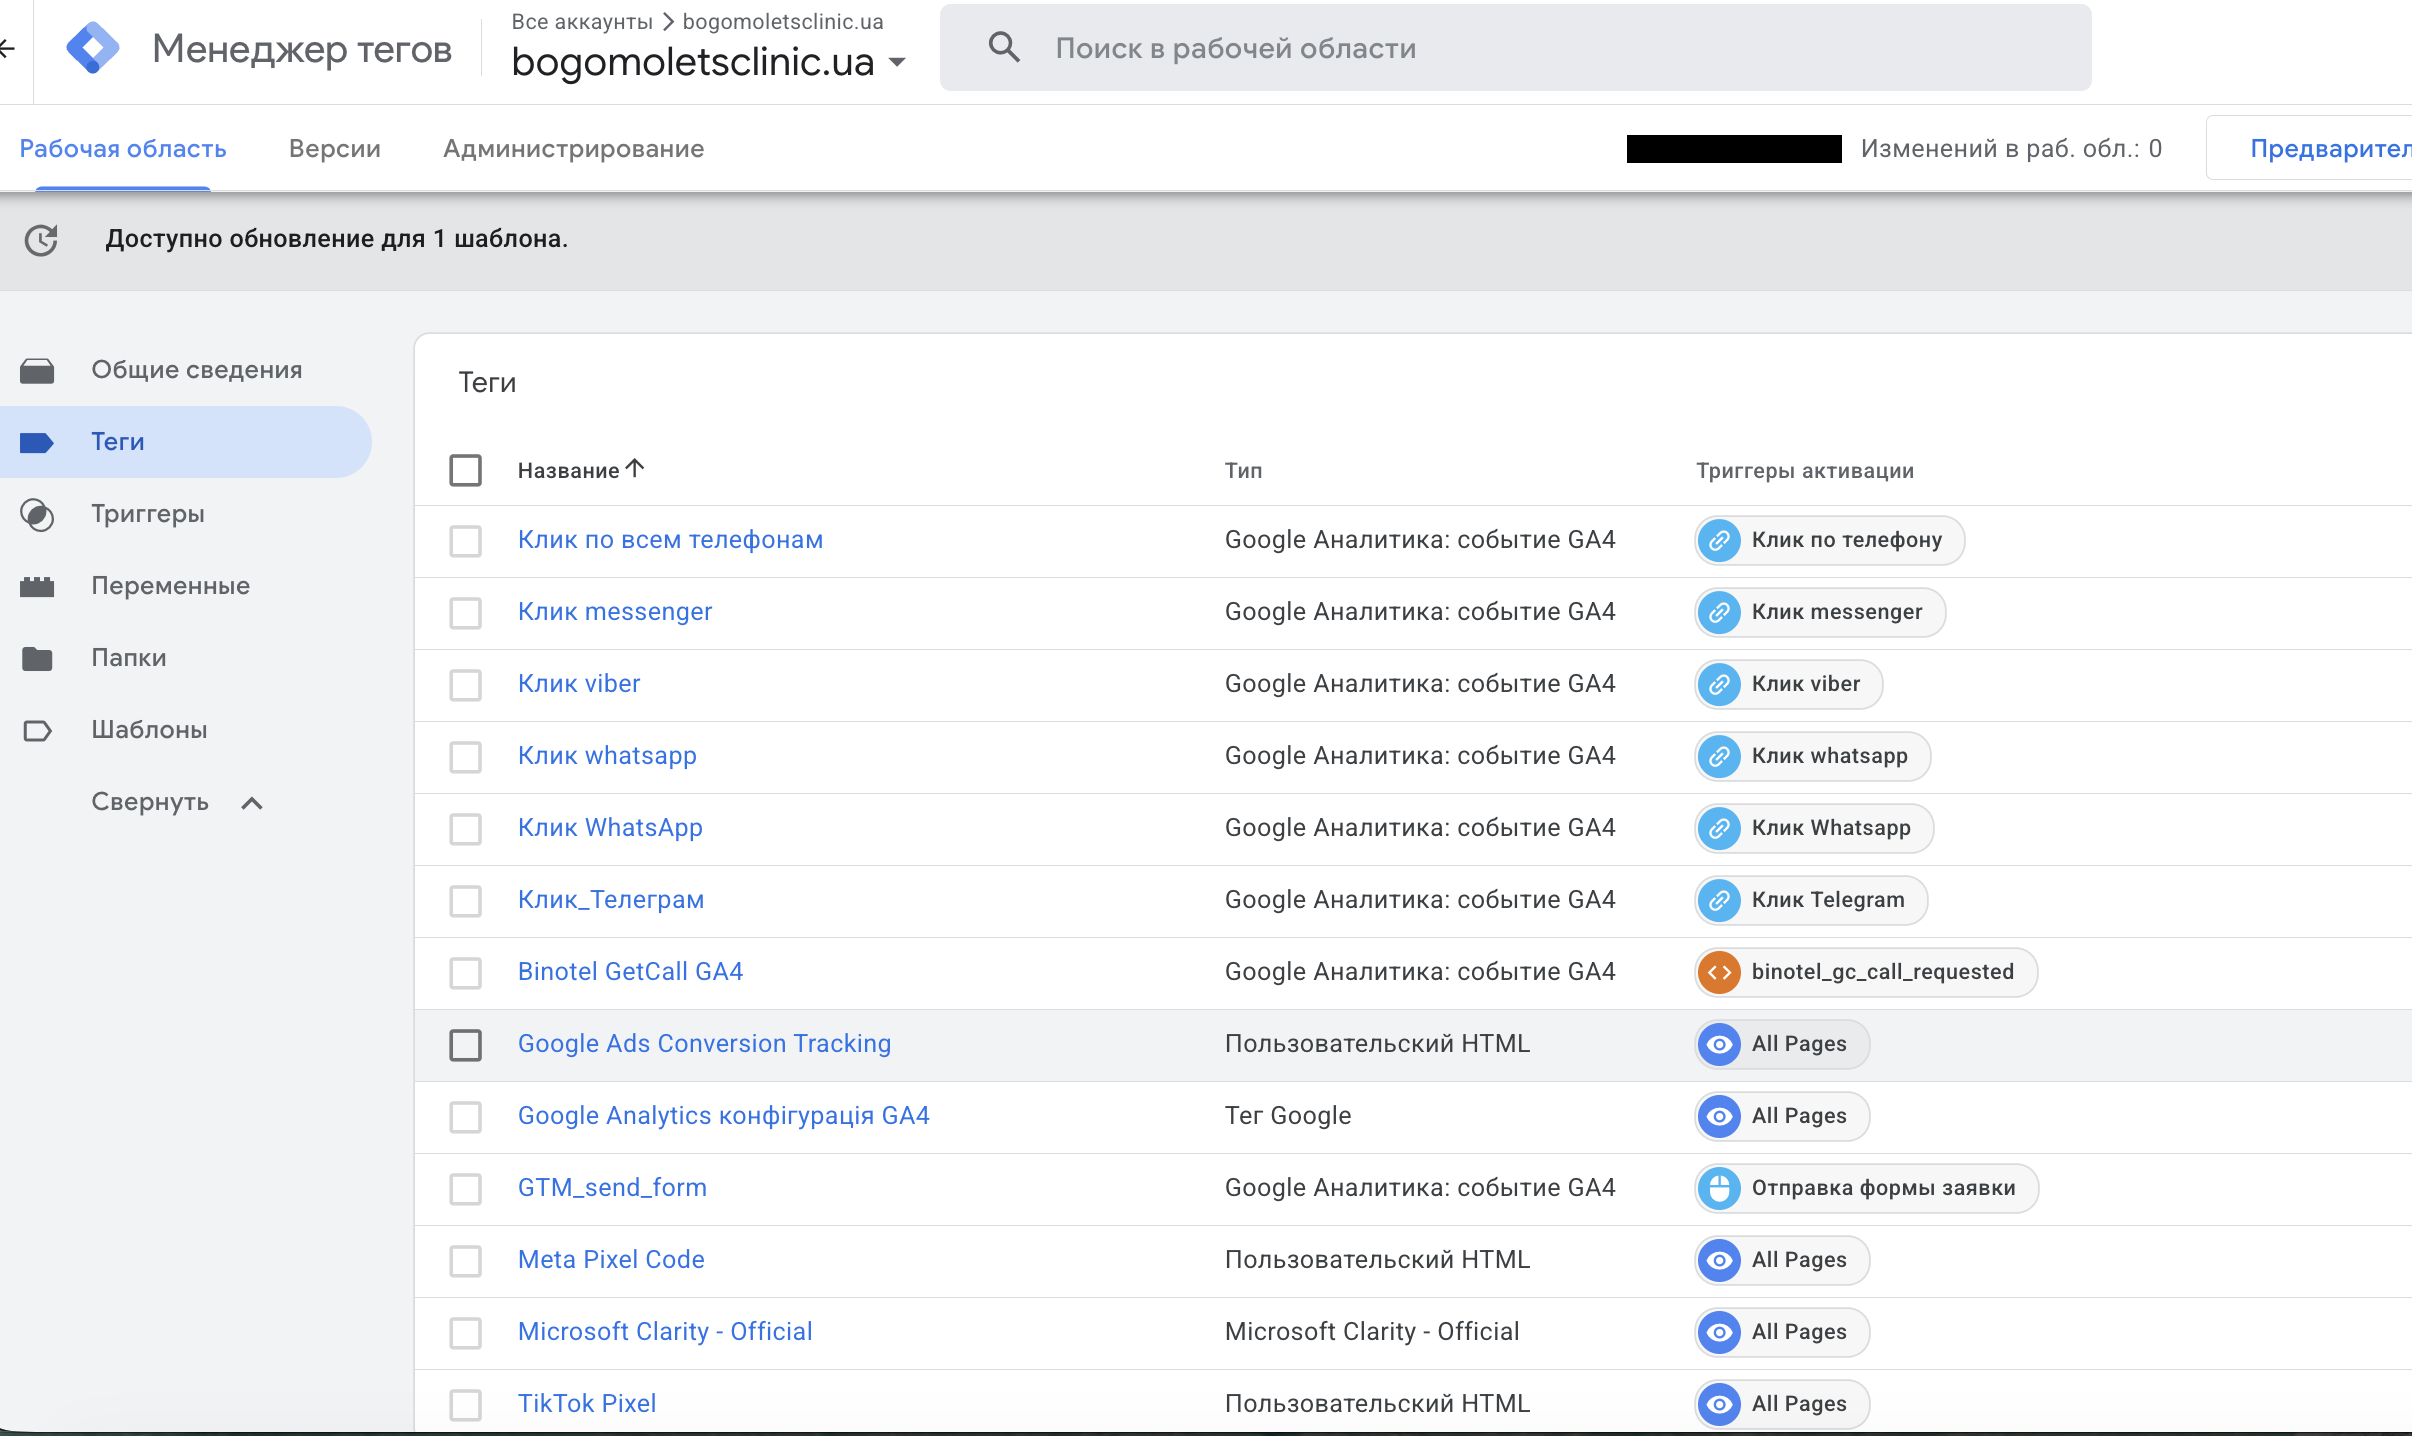Click the Клик whatsapp lowercase trigger chip
The image size is (2412, 1436).
tap(1812, 756)
